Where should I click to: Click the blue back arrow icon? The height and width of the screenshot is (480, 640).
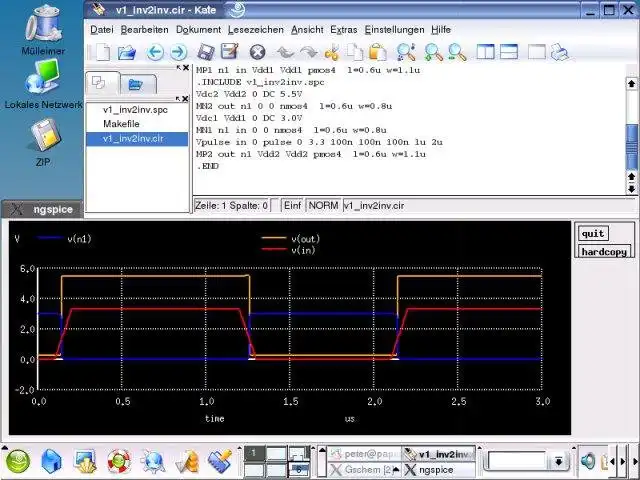[155, 53]
